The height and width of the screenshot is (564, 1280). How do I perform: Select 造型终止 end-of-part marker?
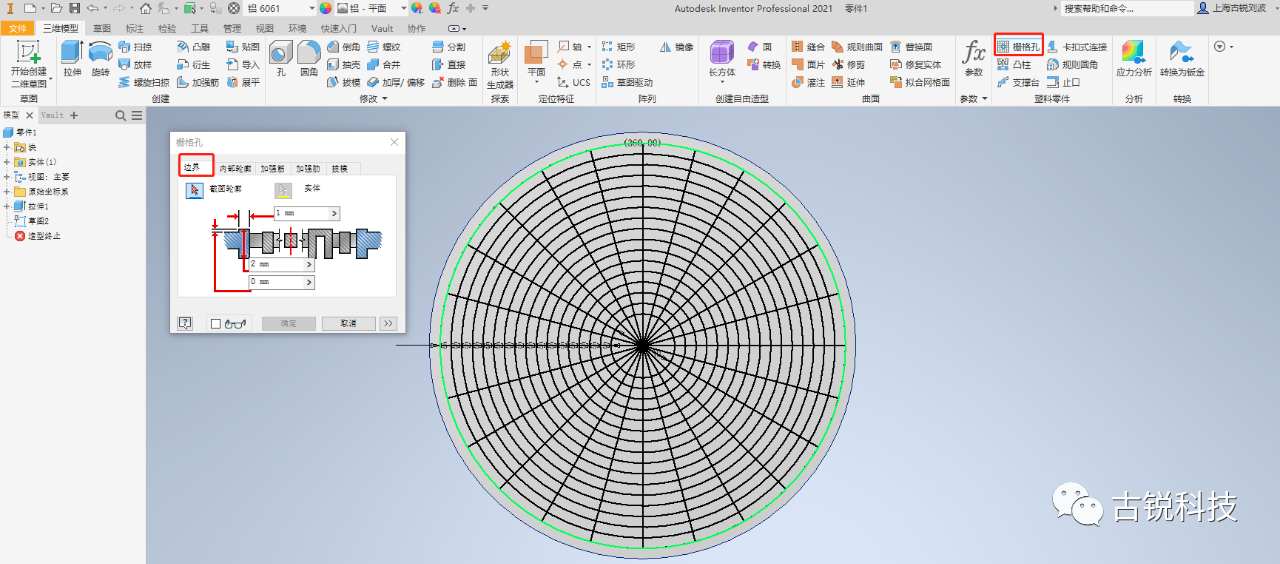click(37, 235)
